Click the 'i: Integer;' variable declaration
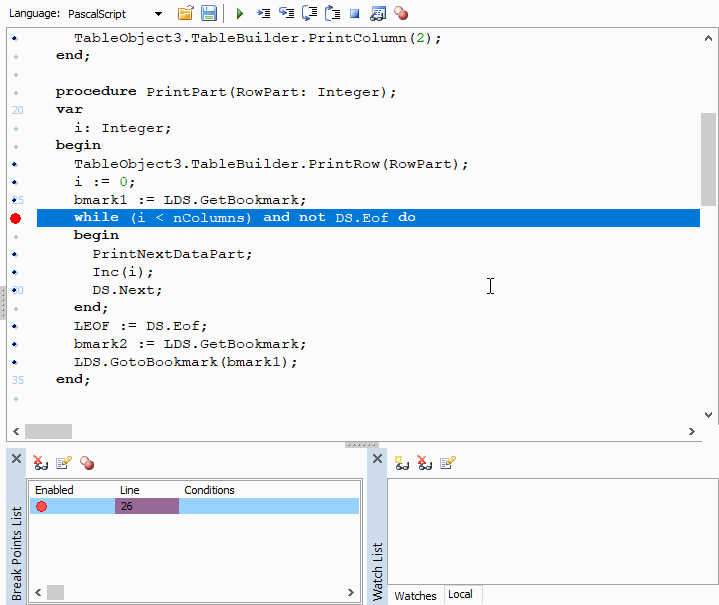The width and height of the screenshot is (719, 605). click(x=122, y=128)
